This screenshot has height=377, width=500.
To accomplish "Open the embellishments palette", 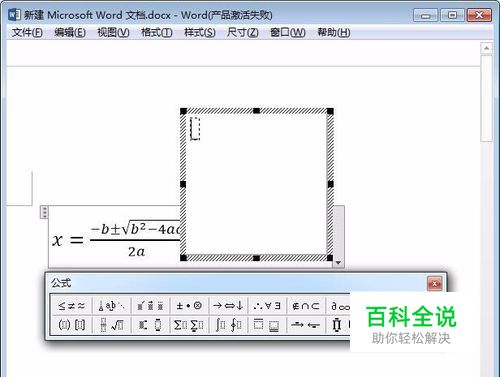I will click(150, 306).
